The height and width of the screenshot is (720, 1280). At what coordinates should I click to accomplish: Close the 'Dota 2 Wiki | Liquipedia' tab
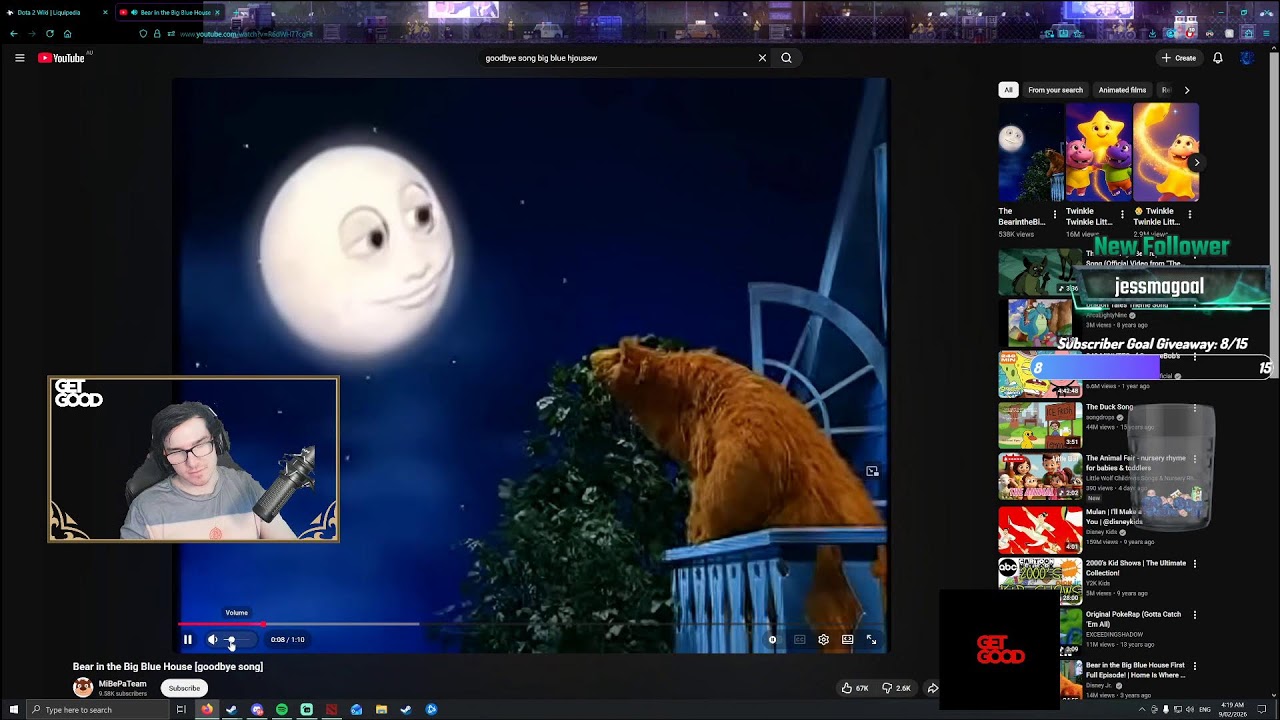click(x=105, y=13)
